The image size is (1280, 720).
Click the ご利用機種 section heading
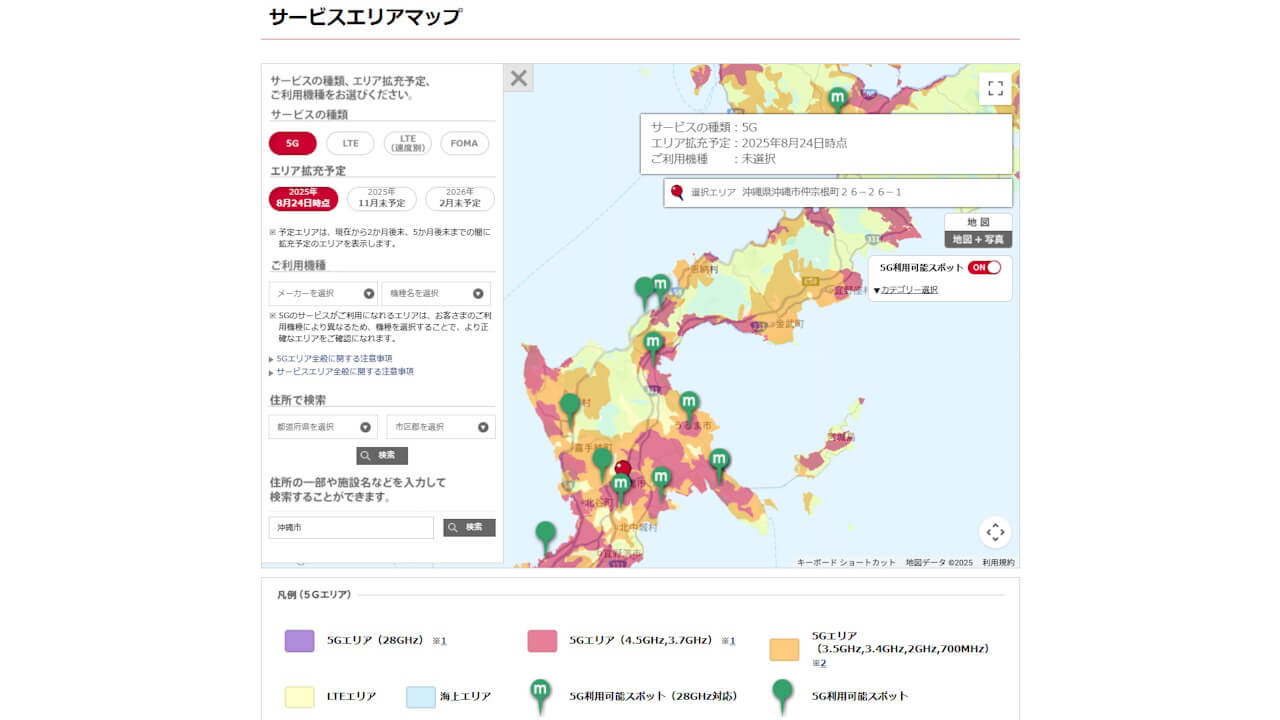[x=298, y=265]
